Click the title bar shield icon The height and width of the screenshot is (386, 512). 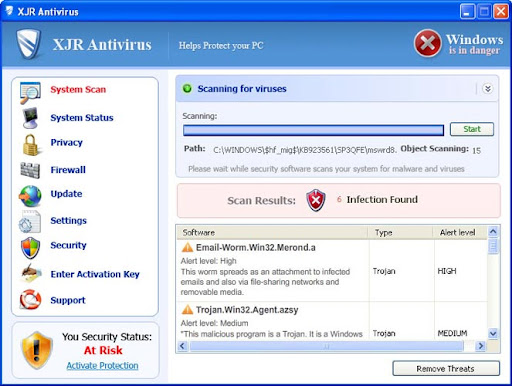[9, 11]
